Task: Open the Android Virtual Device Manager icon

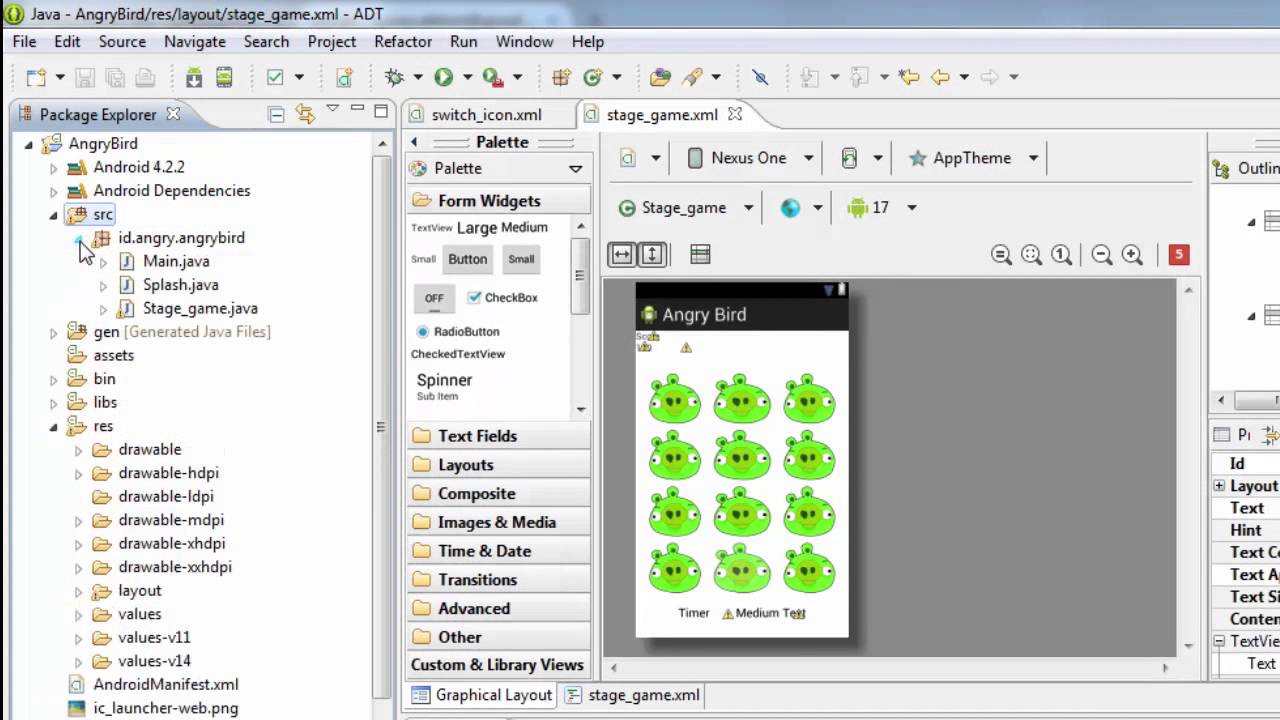Action: coord(224,77)
